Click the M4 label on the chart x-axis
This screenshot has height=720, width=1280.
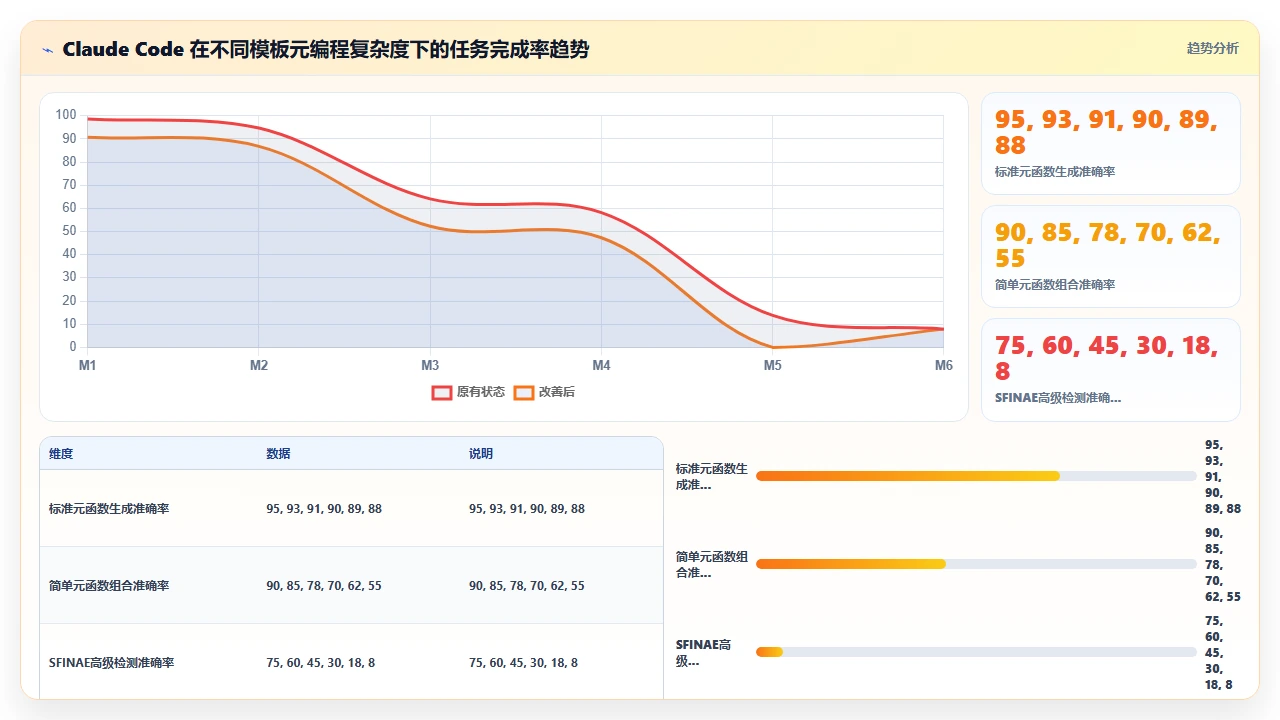coord(601,366)
